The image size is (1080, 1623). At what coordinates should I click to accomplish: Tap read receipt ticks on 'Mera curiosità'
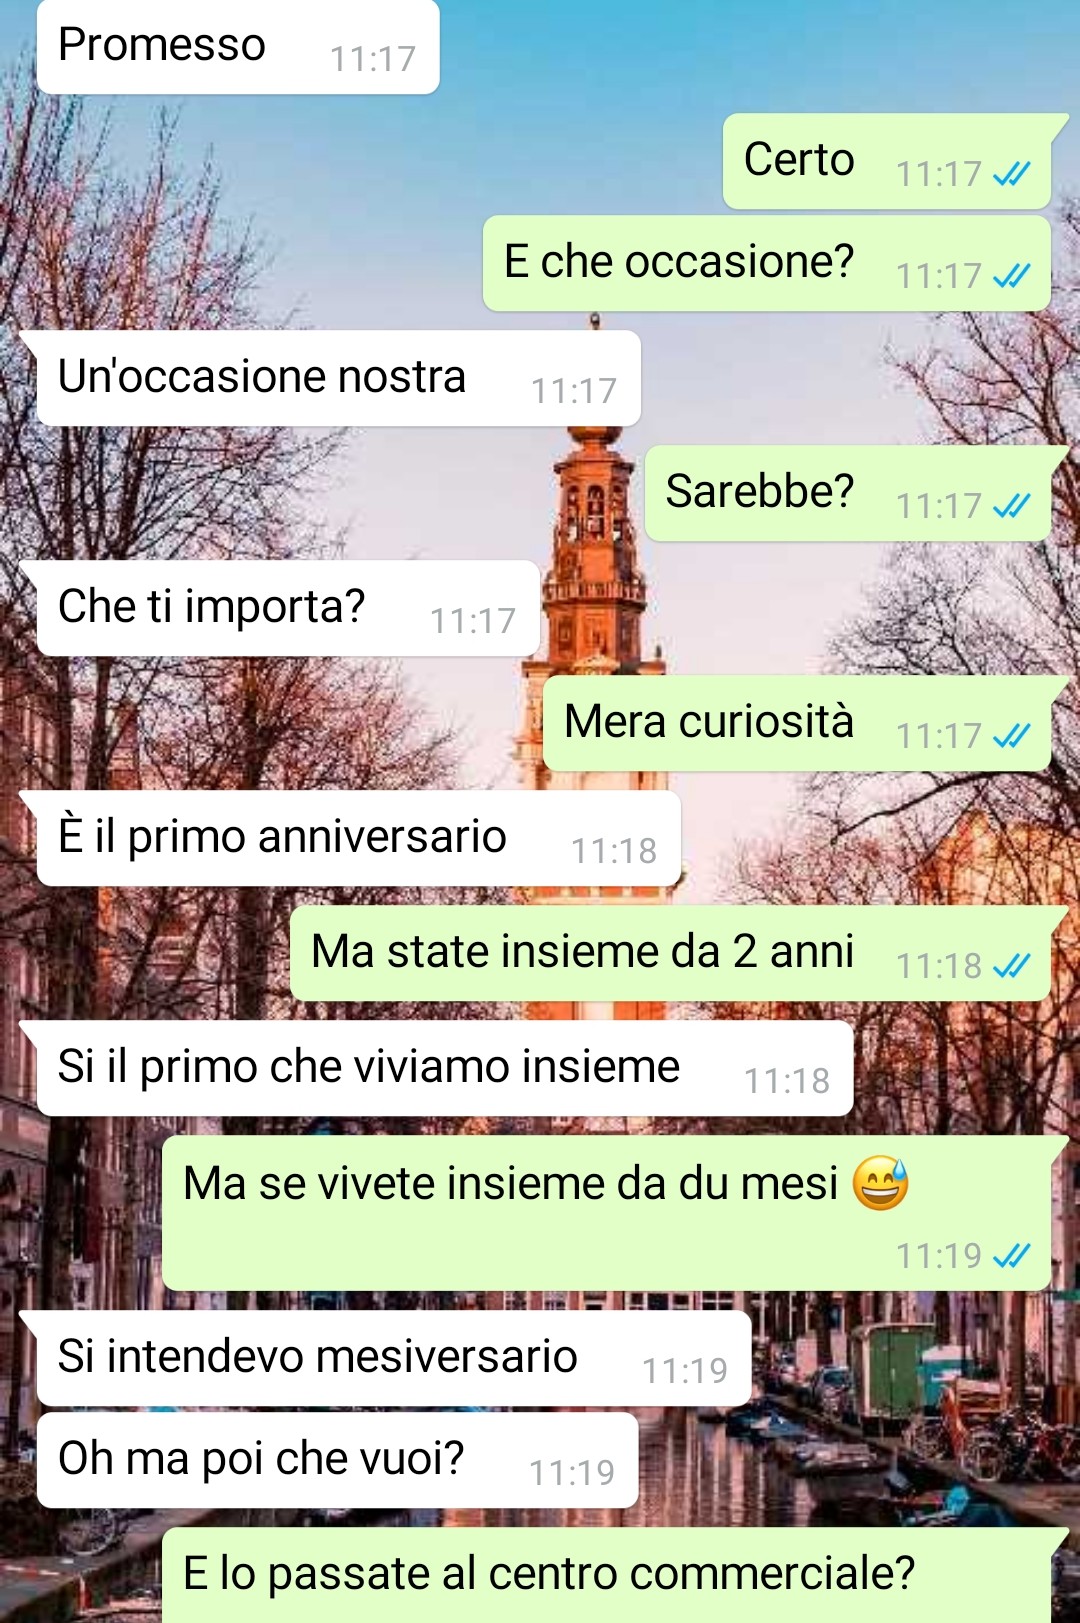click(1011, 736)
